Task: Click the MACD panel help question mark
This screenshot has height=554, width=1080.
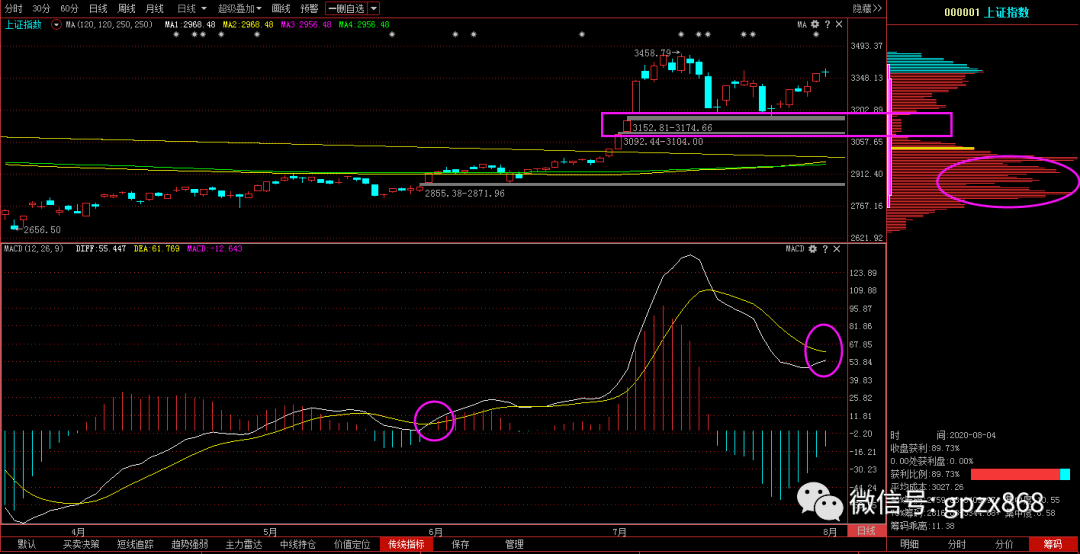Action: tap(827, 249)
